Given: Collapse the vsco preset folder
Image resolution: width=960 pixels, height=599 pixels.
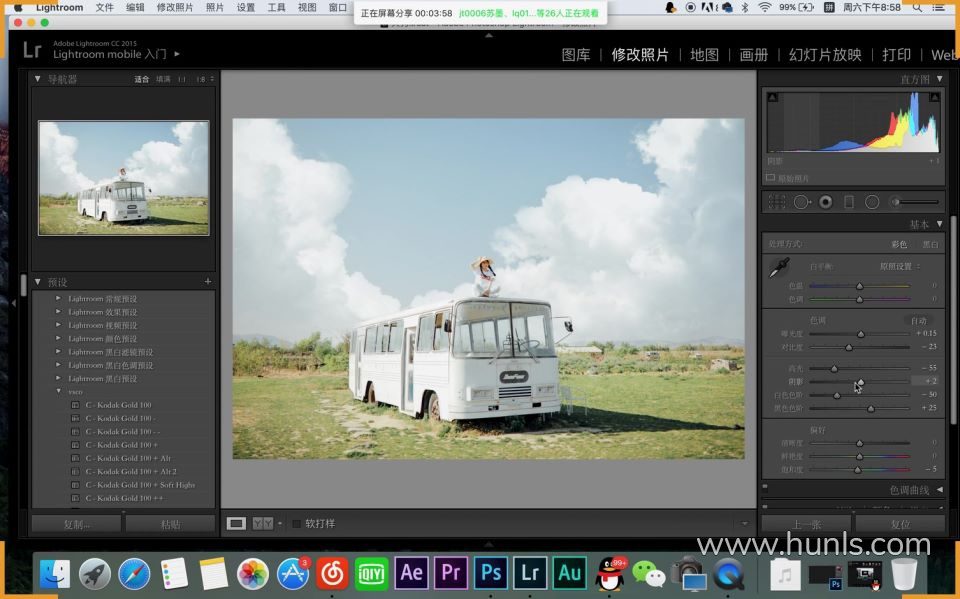Looking at the screenshot, I should [x=58, y=391].
